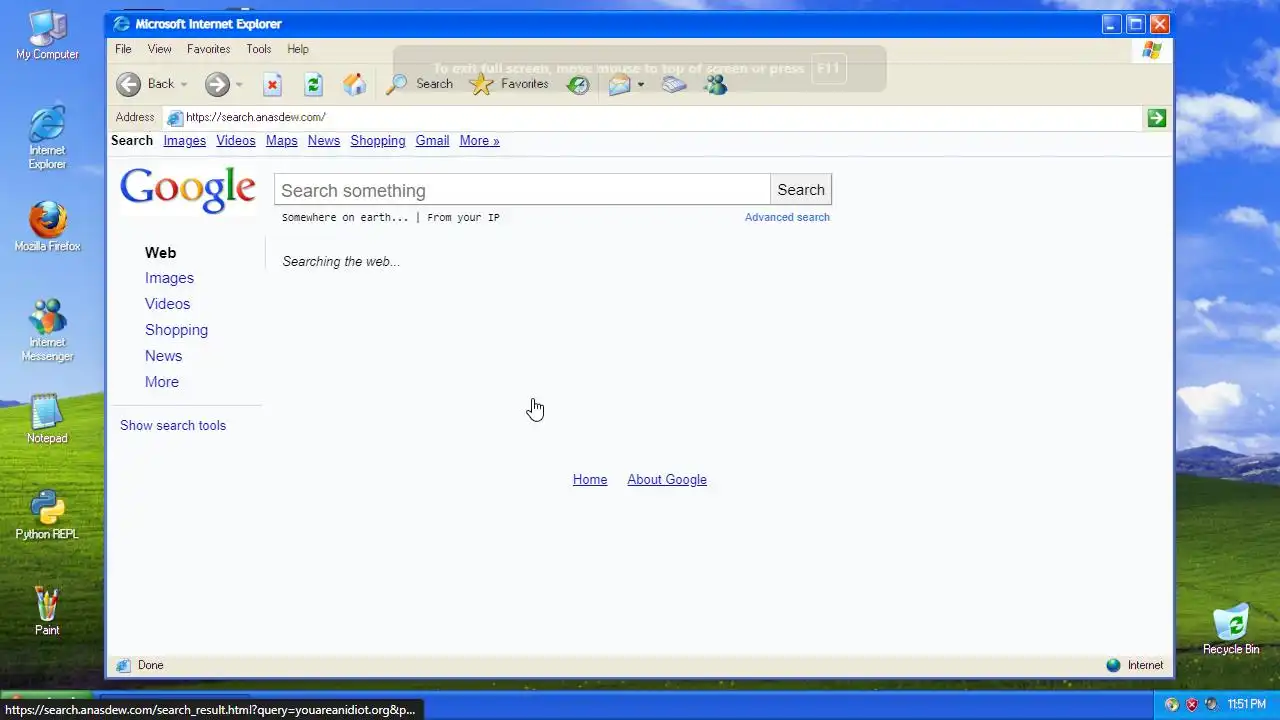Click the Mail envelope toolbar icon
This screenshot has height=720, width=1280.
(620, 85)
